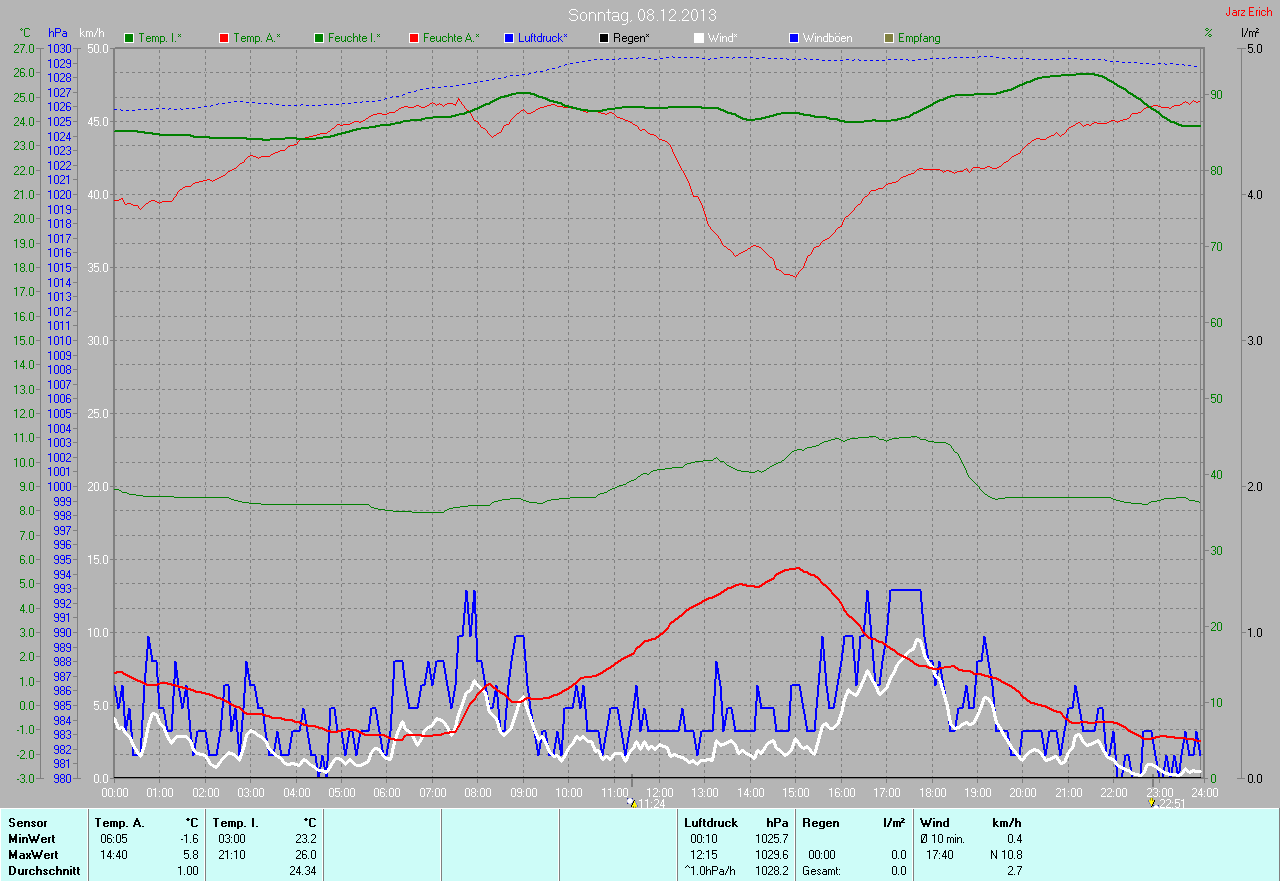
Task: Click the Temp. A. column header
Action: pyautogui.click(x=119, y=823)
